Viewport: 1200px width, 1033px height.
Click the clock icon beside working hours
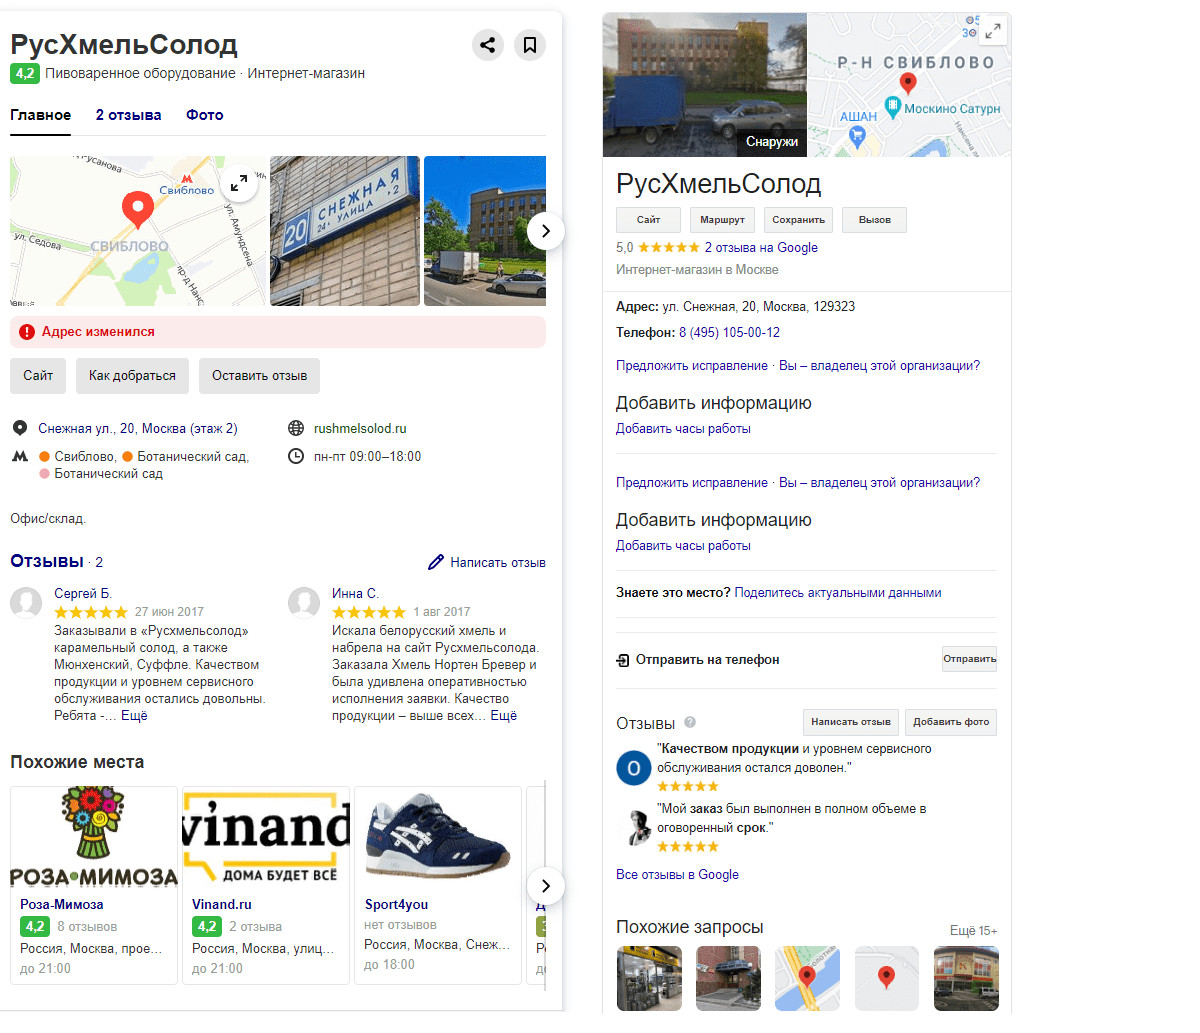point(296,456)
